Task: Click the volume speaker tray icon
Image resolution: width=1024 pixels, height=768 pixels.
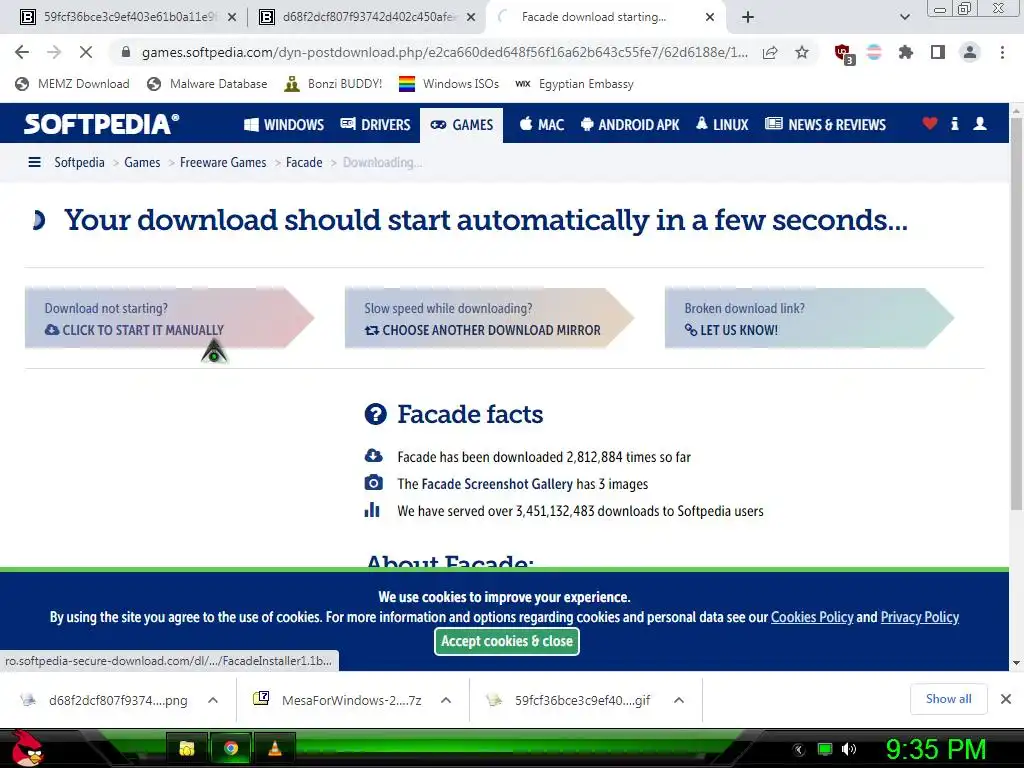Action: [x=848, y=749]
